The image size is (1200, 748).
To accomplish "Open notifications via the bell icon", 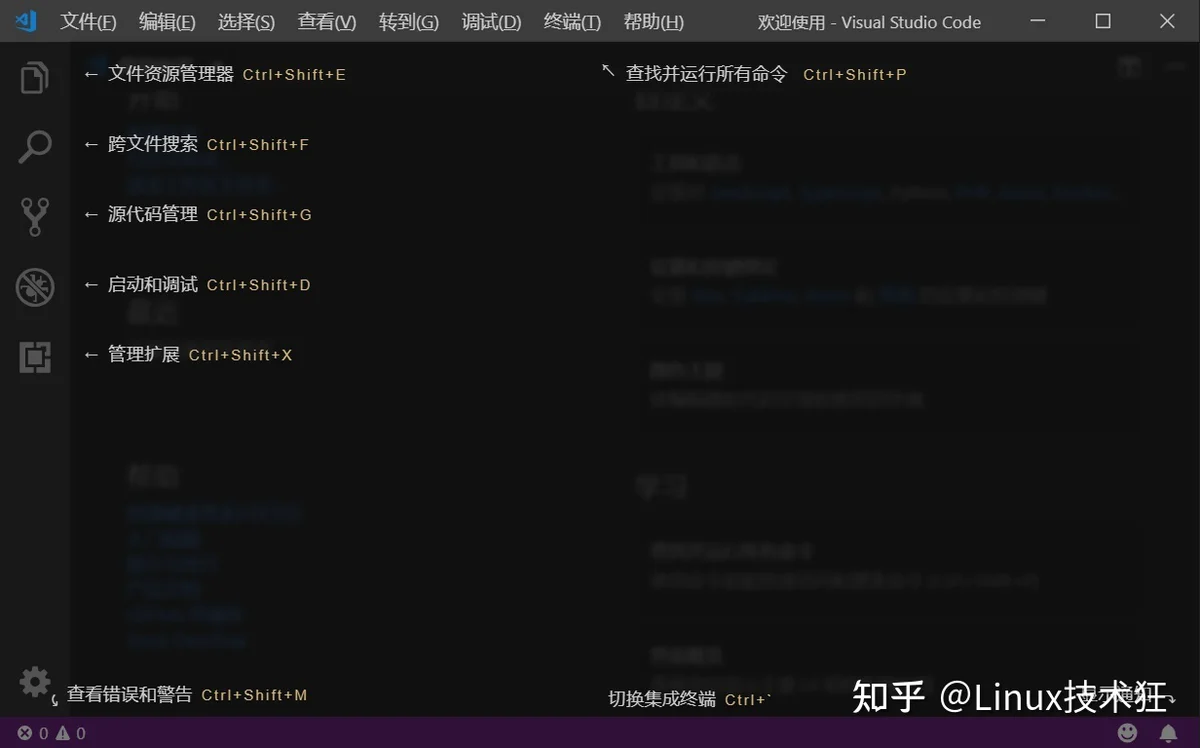I will point(1168,733).
